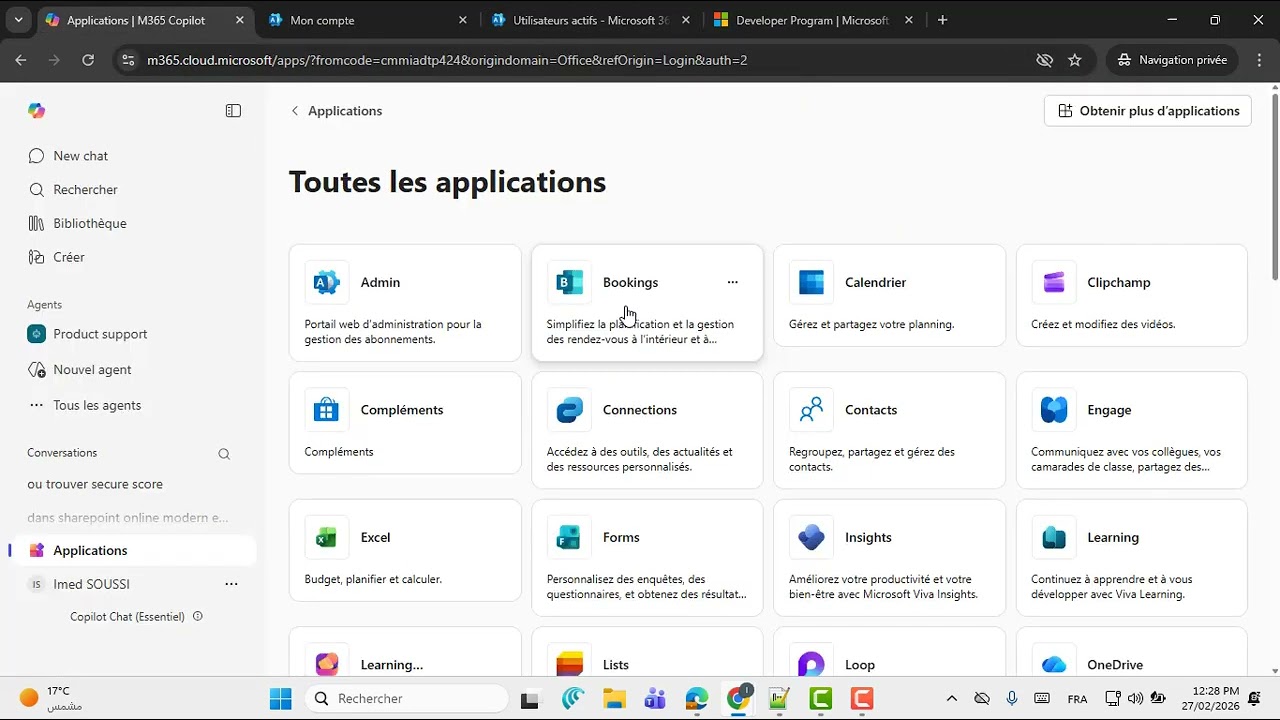Viewport: 1280px width, 720px height.
Task: Open the Windows Start menu
Action: [280, 698]
